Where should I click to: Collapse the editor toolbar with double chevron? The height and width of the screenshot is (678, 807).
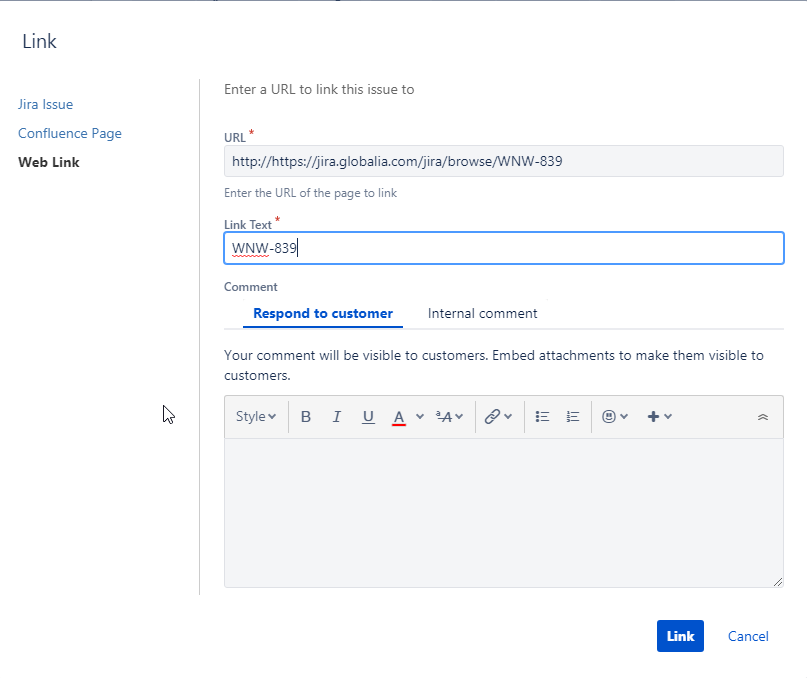[x=763, y=417]
